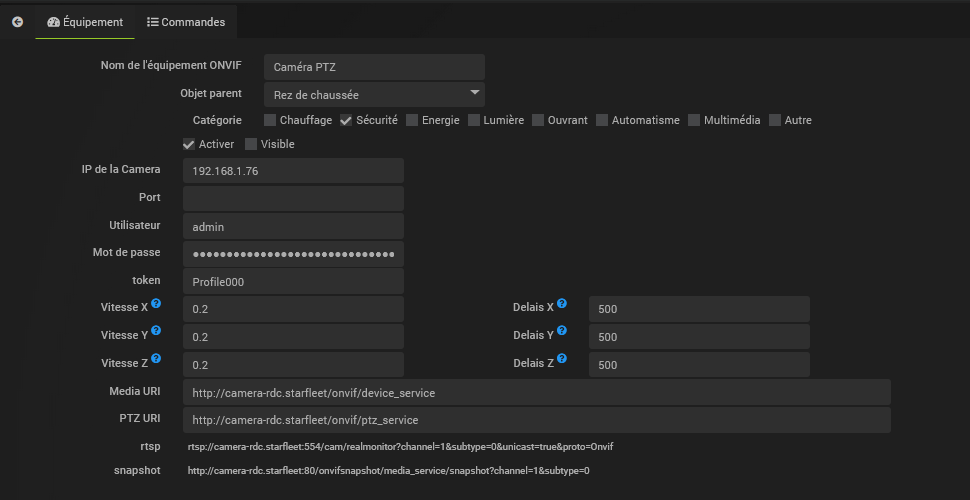Click help icon next to Delais Z
Screen dimensions: 970x500
coord(562,359)
